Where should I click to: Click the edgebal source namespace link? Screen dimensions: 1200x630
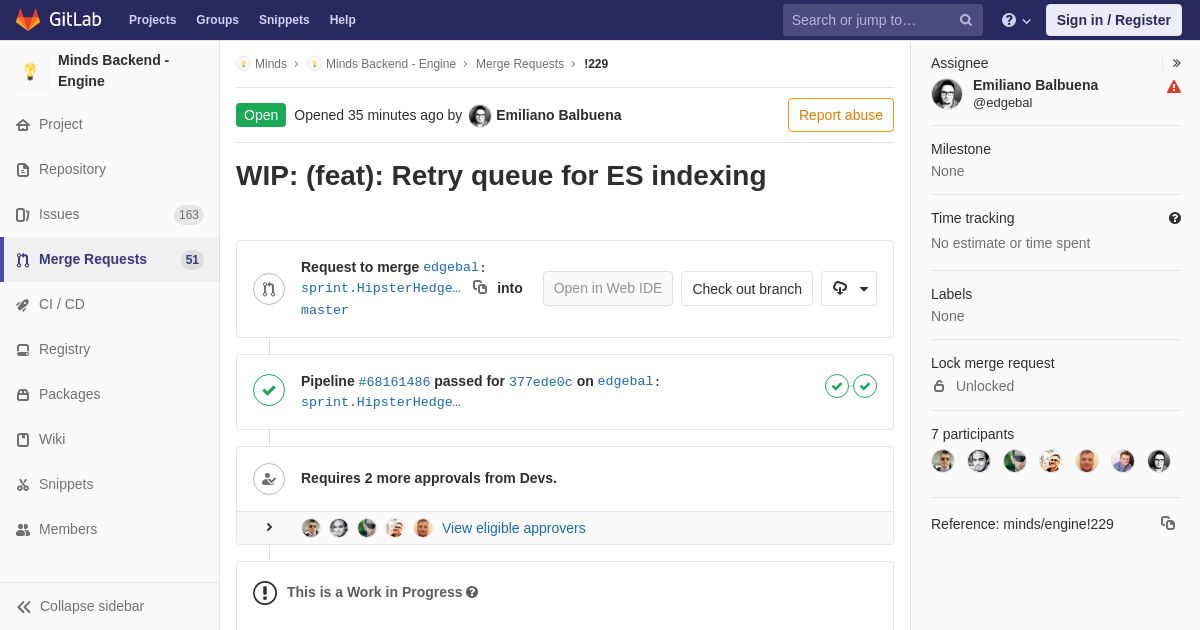pos(451,268)
